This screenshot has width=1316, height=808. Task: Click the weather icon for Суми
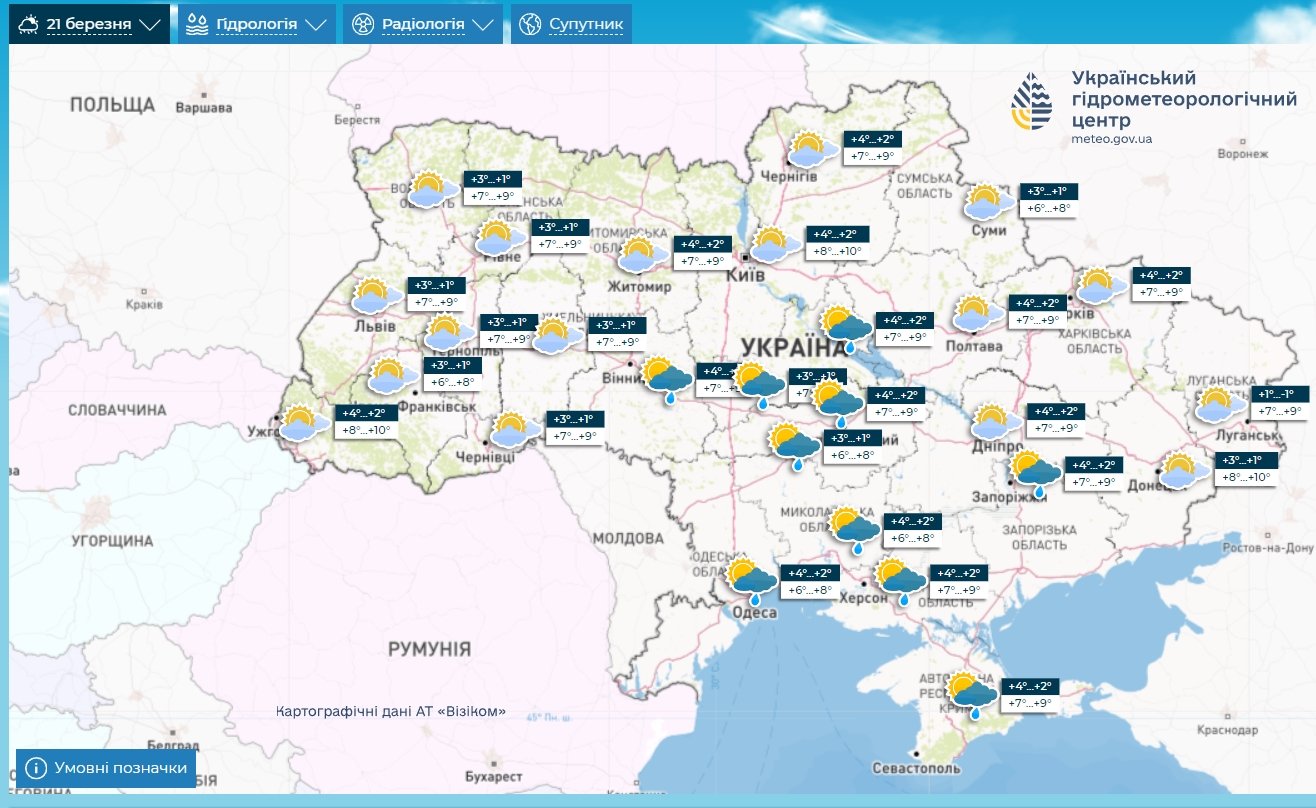click(x=989, y=202)
